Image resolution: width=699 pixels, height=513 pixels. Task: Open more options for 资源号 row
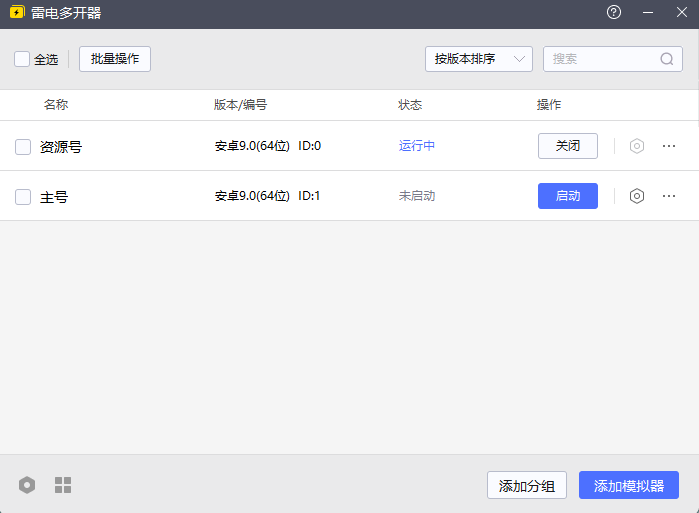click(x=669, y=146)
